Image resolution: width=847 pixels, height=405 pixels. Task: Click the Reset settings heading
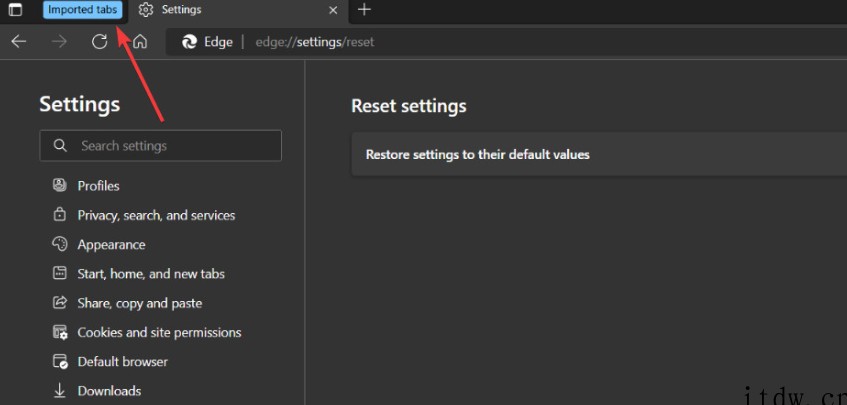409,106
